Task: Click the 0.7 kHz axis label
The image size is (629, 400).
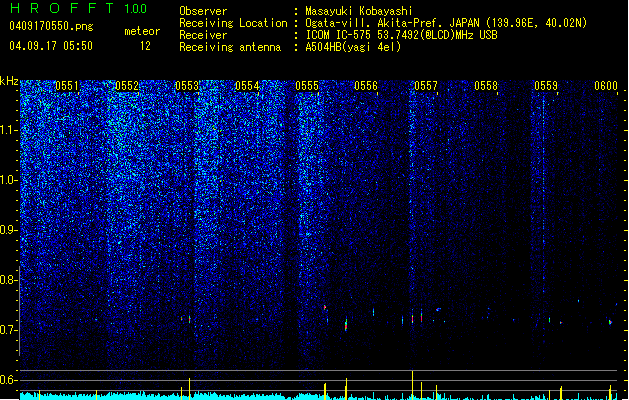Action: 9,330
